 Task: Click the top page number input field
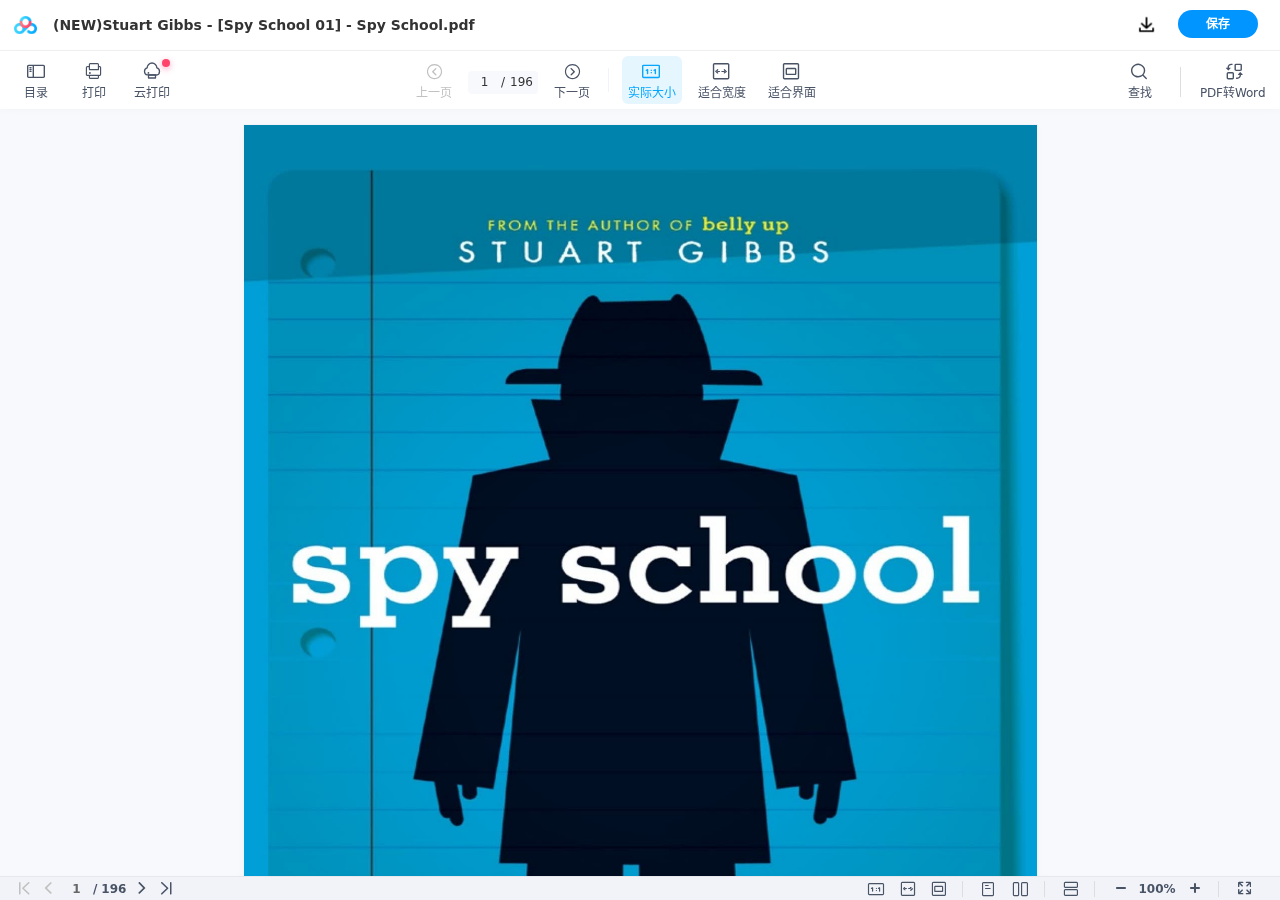tap(484, 82)
